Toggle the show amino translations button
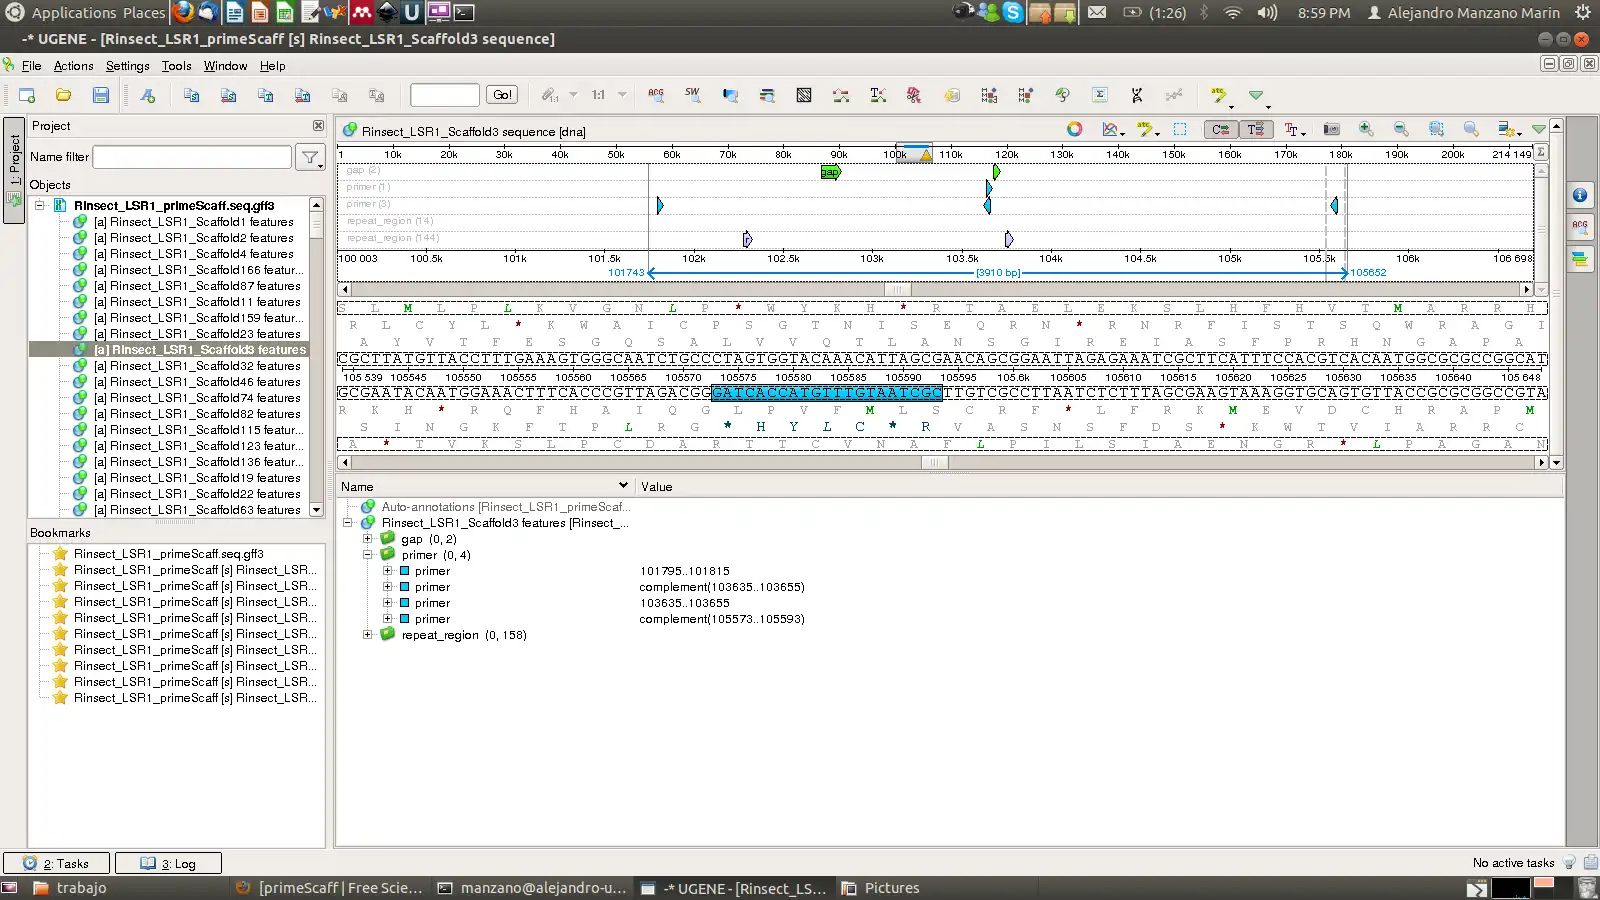The height and width of the screenshot is (900, 1600). [1256, 129]
